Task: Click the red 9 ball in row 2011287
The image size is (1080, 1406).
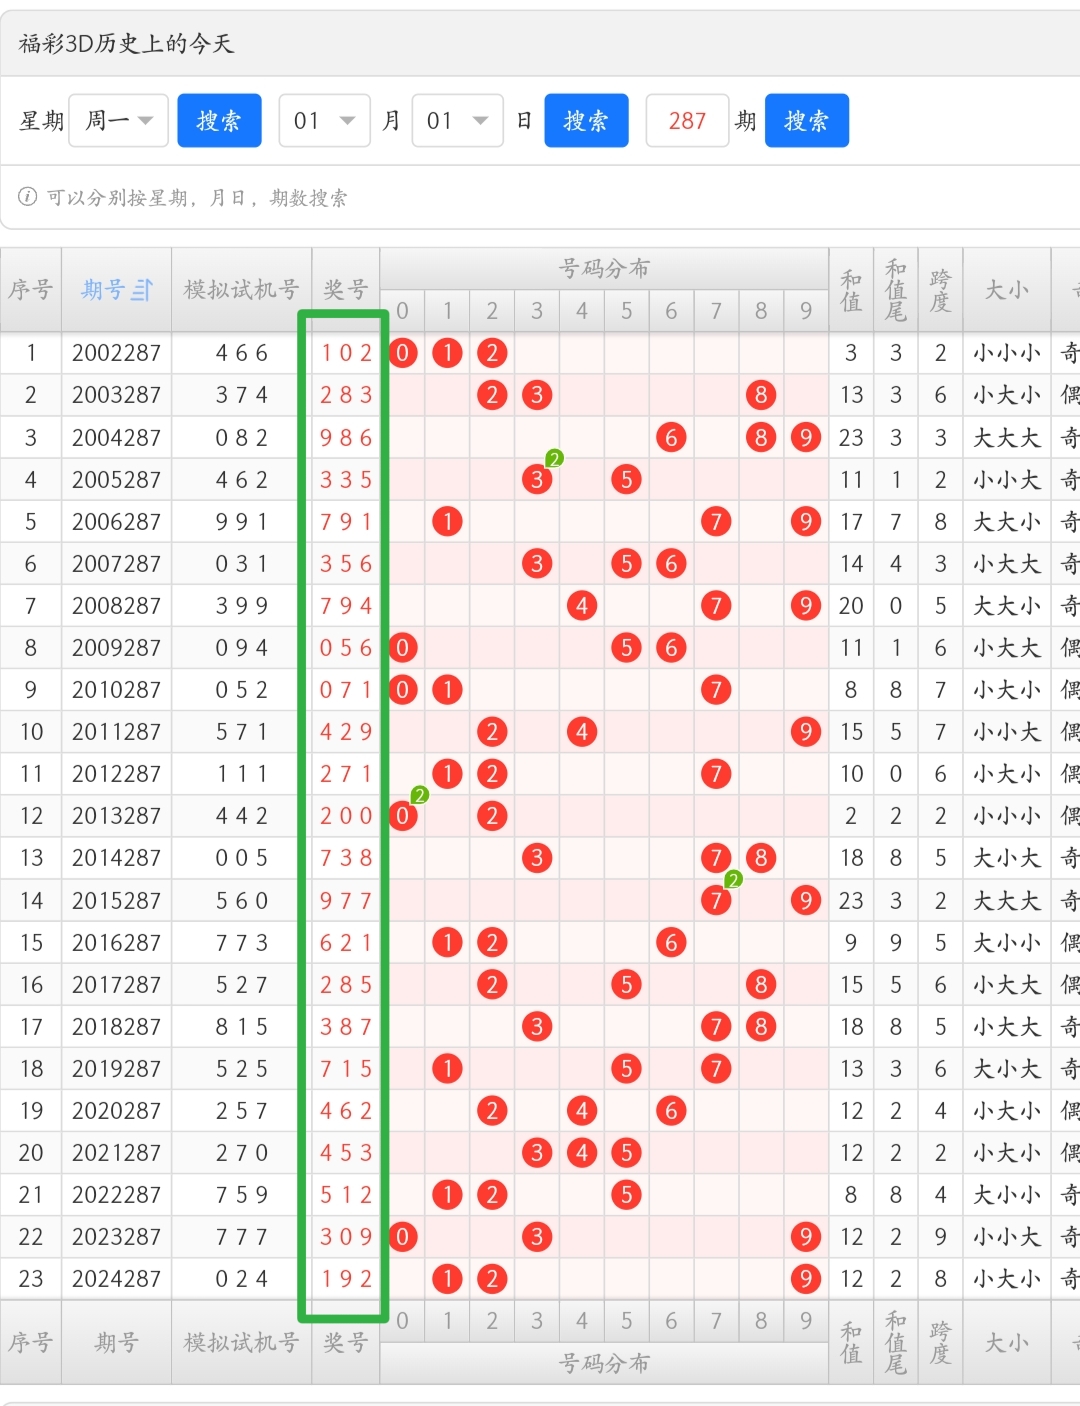Action: (806, 732)
